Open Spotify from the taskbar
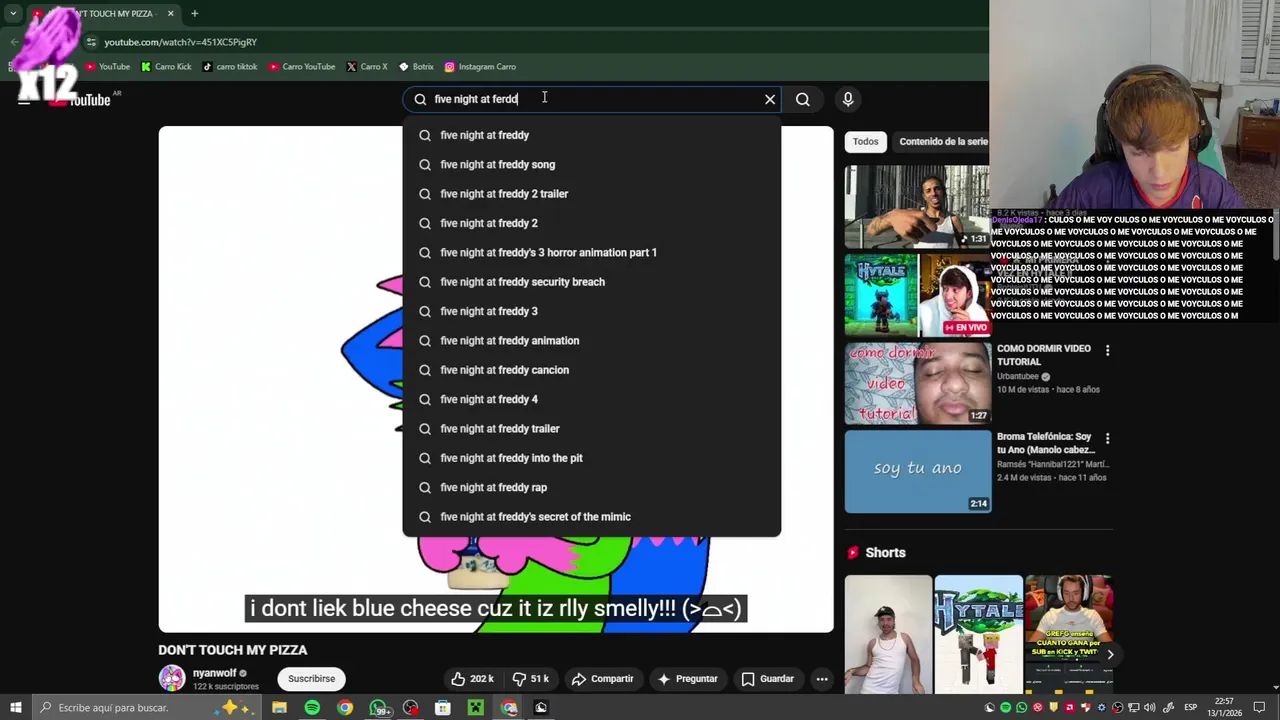The width and height of the screenshot is (1280, 720). click(x=312, y=708)
